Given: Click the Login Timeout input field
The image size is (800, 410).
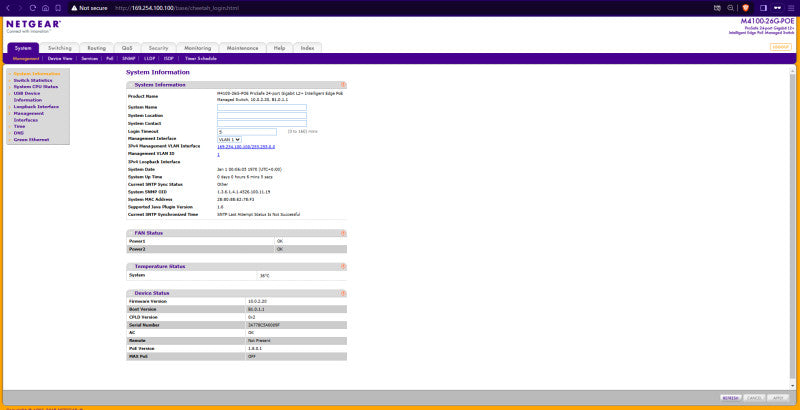Looking at the screenshot, I should click(x=247, y=132).
